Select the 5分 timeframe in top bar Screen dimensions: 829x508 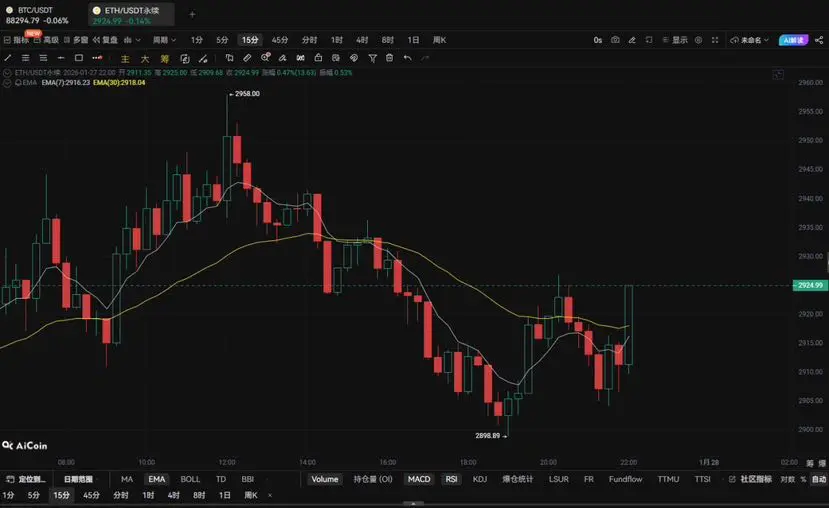[222, 40]
